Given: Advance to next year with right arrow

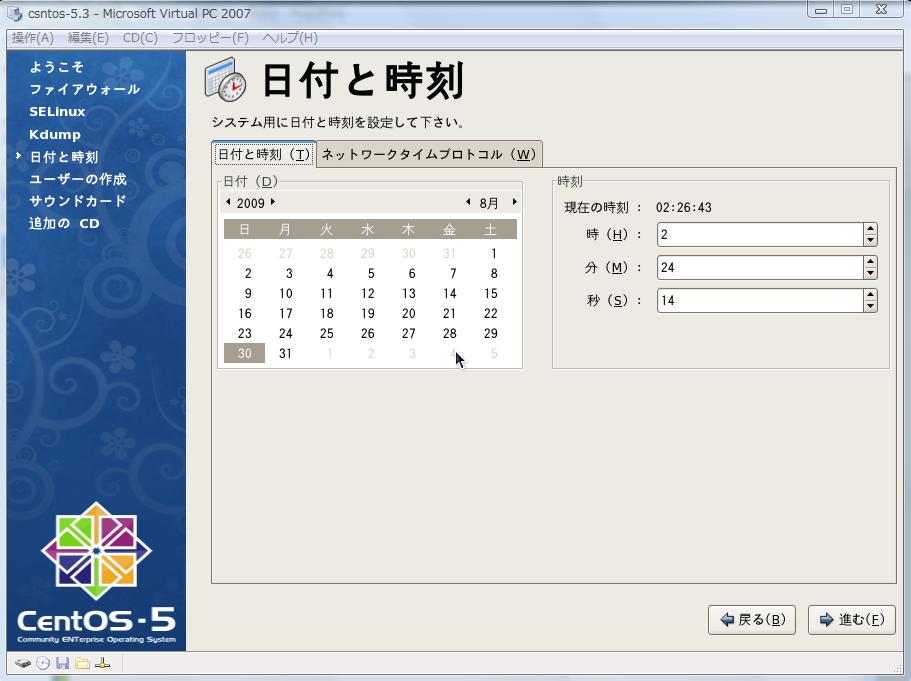Looking at the screenshot, I should pos(273,202).
